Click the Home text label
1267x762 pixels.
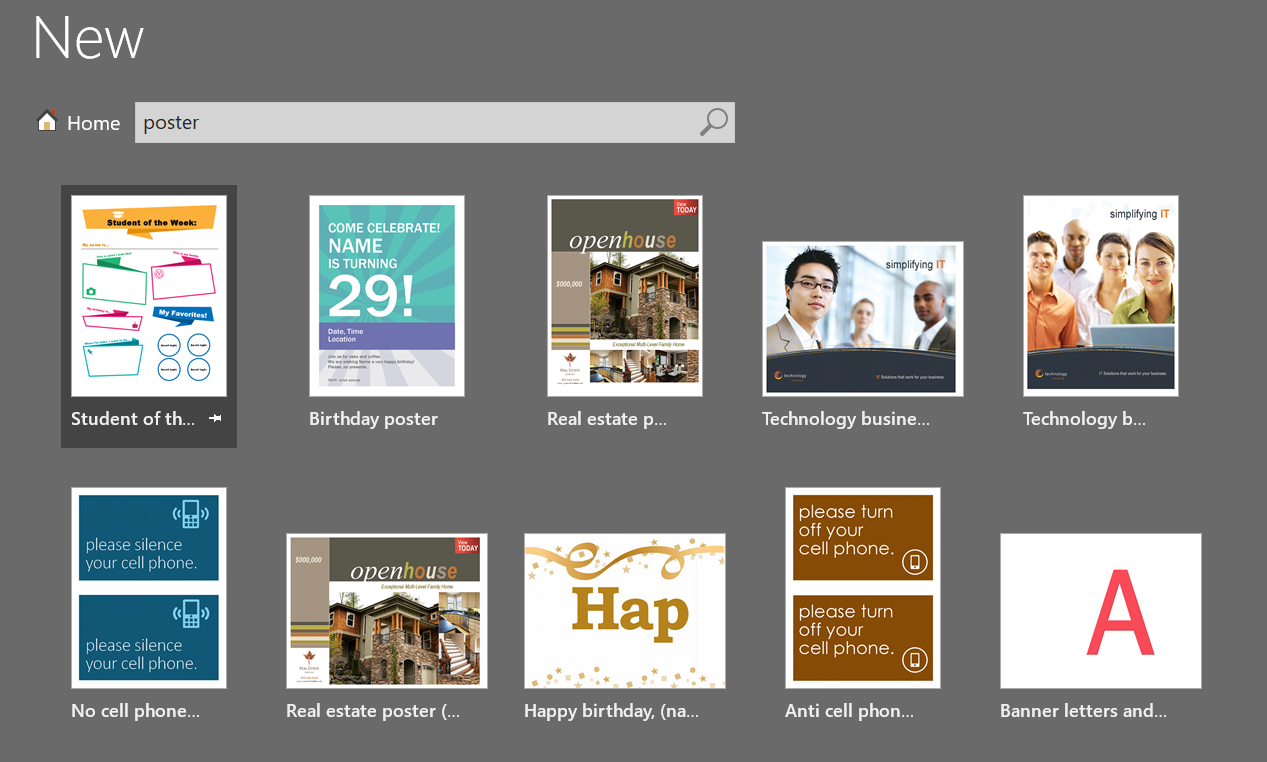tap(93, 122)
